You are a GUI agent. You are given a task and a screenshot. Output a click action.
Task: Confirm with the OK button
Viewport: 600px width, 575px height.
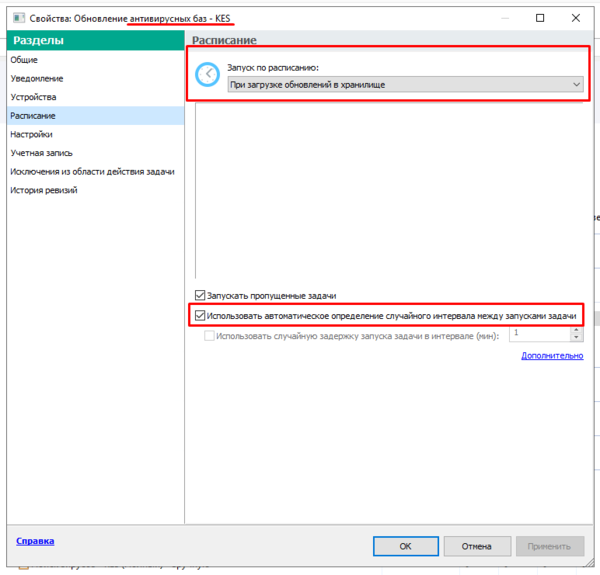pos(406,546)
